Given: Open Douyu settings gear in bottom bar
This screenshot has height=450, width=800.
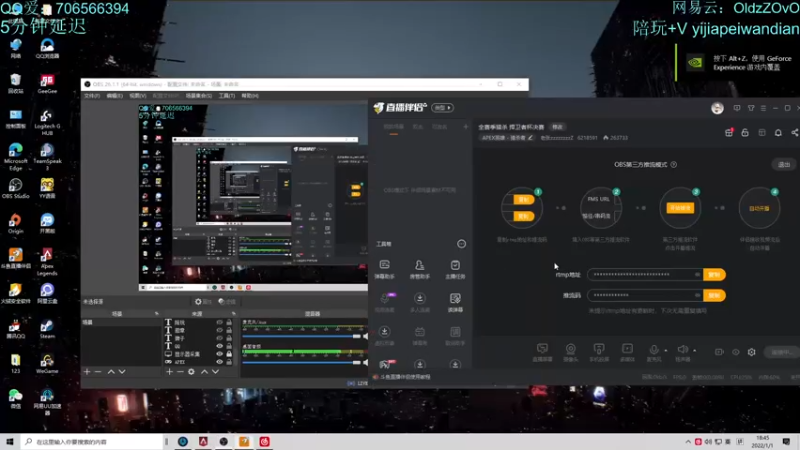Looking at the screenshot, I should pos(752,352).
